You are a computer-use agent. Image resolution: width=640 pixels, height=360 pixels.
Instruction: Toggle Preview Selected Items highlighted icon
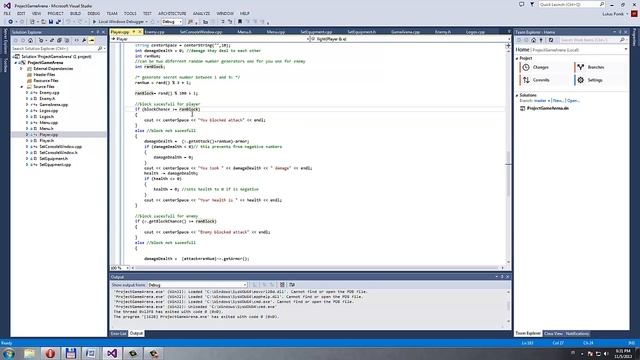pos(92,40)
